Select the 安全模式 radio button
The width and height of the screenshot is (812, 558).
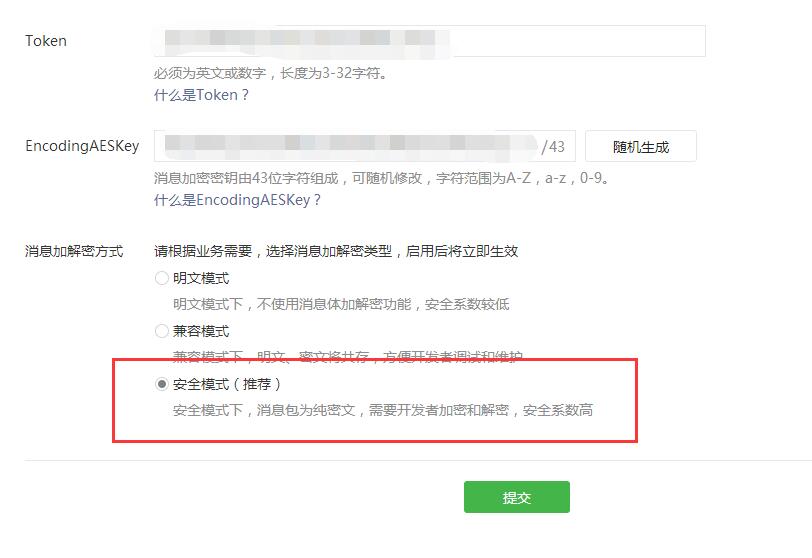click(x=162, y=384)
